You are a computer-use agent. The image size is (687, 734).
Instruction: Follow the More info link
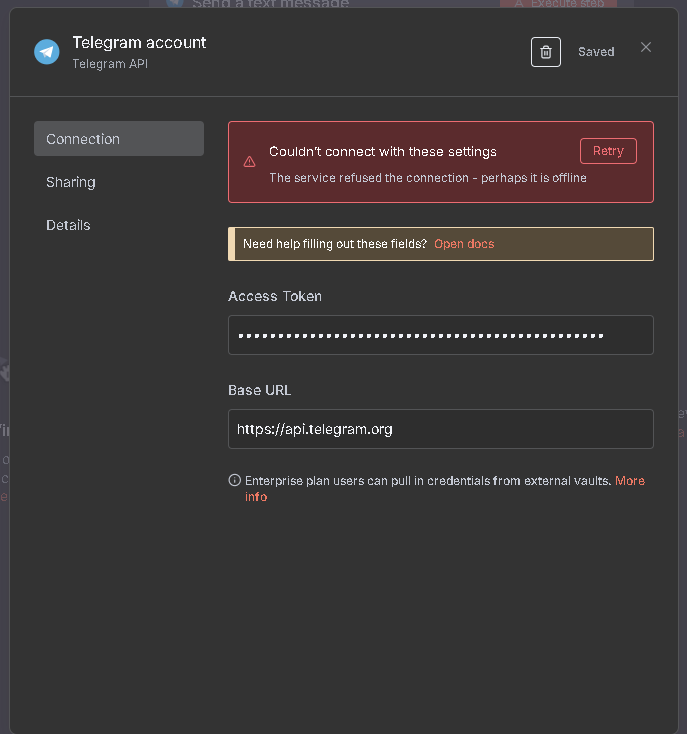tap(629, 481)
